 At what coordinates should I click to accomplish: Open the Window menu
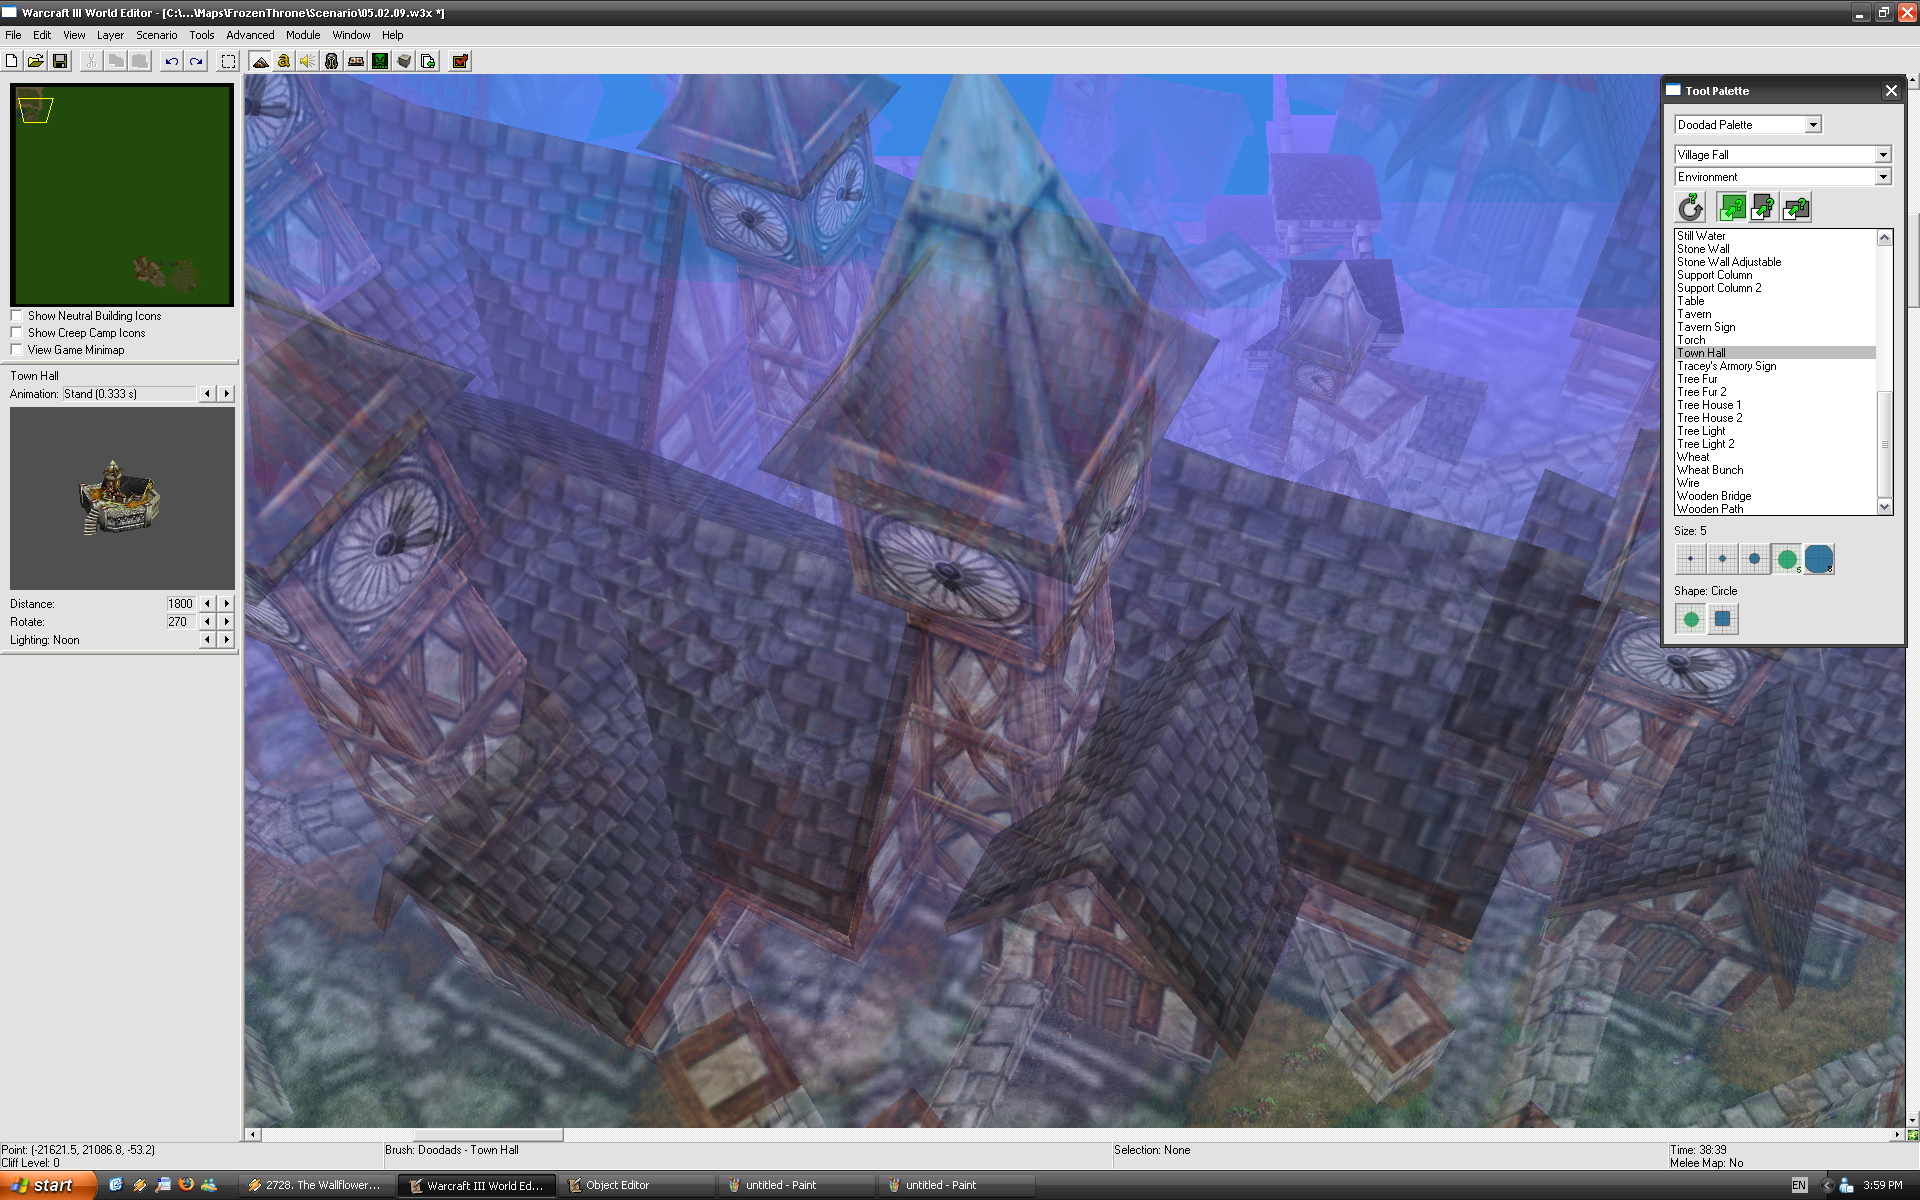[x=351, y=35]
